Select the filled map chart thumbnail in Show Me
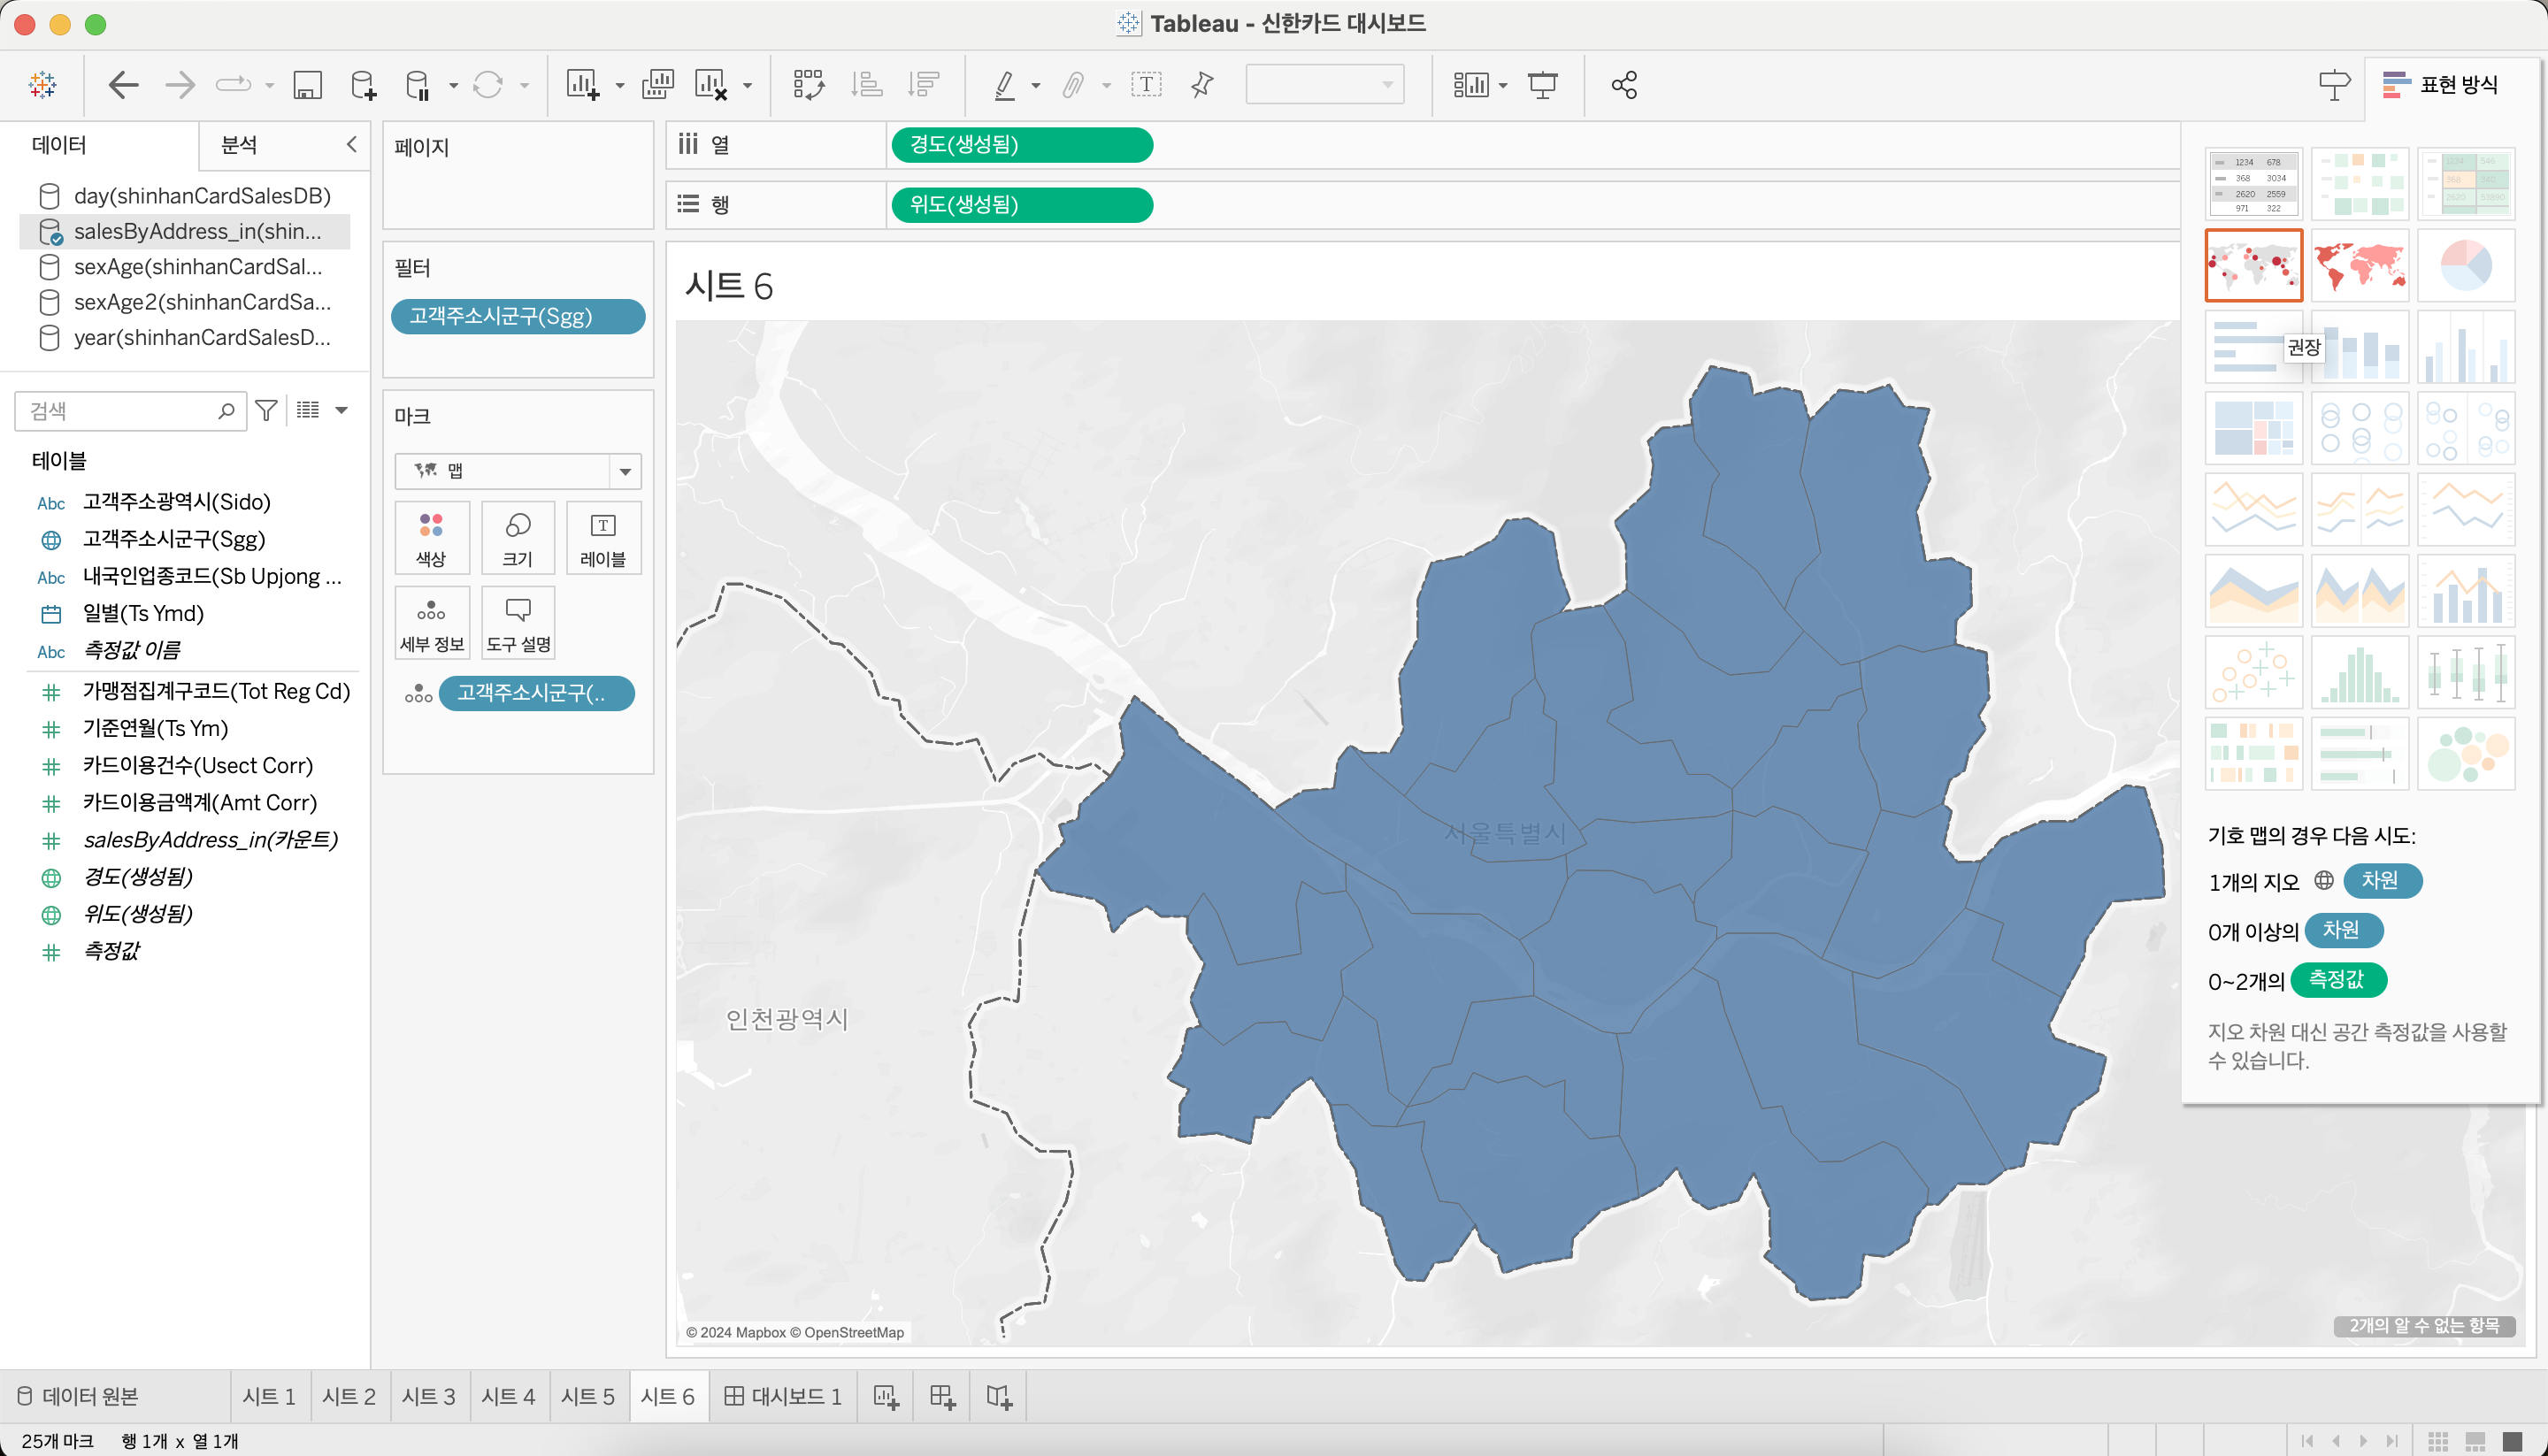This screenshot has width=2548, height=1456. [x=2360, y=265]
